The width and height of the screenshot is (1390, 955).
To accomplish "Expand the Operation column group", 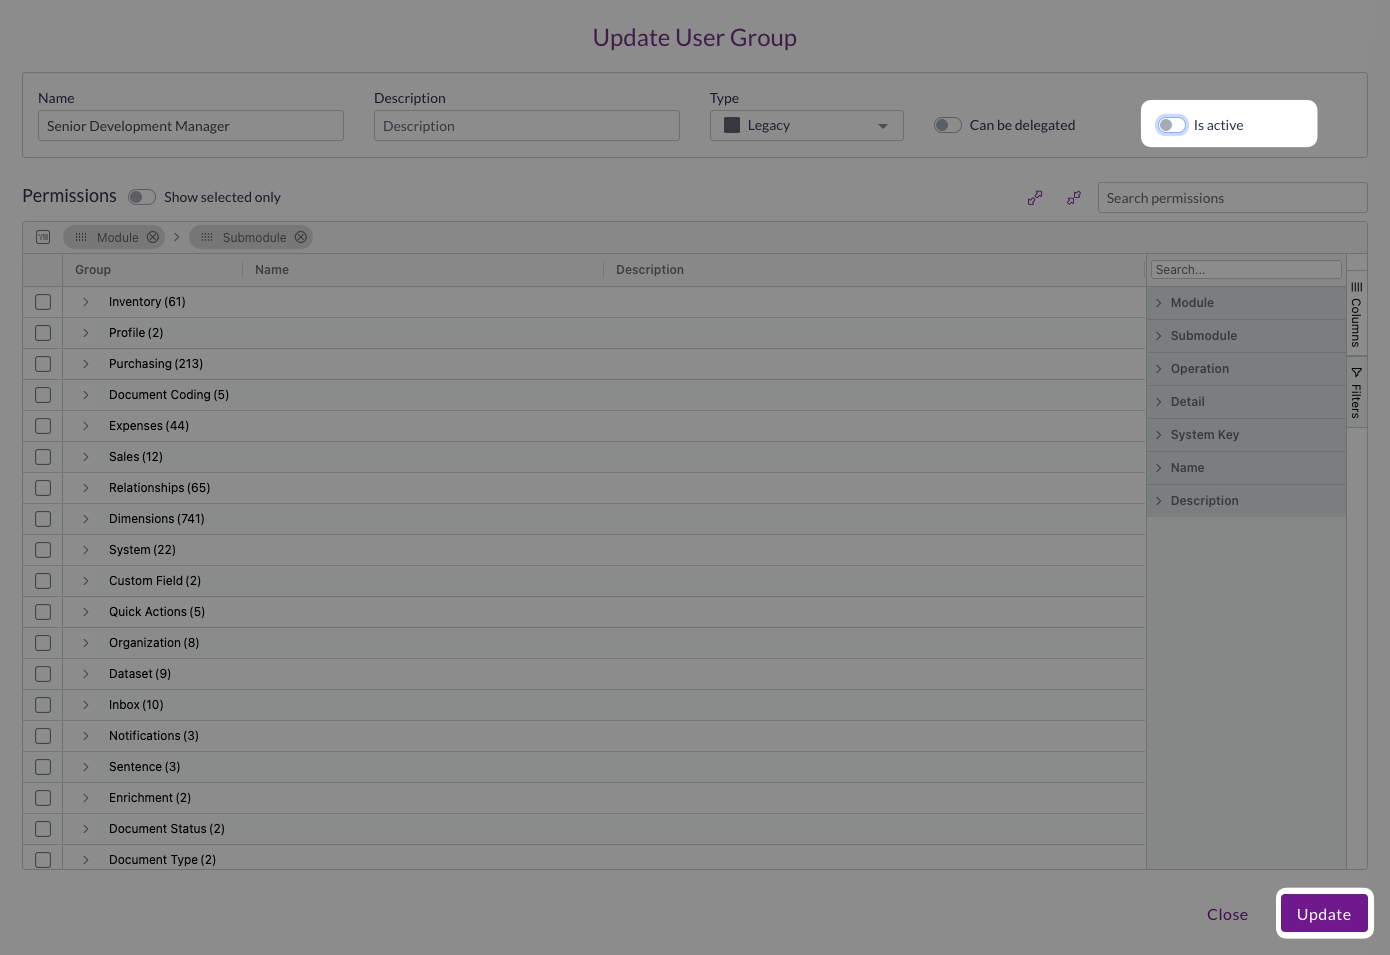I will pyautogui.click(x=1159, y=369).
